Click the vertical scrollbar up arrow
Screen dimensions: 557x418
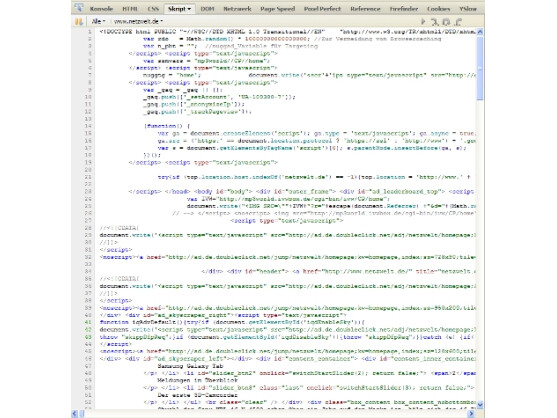480,32
